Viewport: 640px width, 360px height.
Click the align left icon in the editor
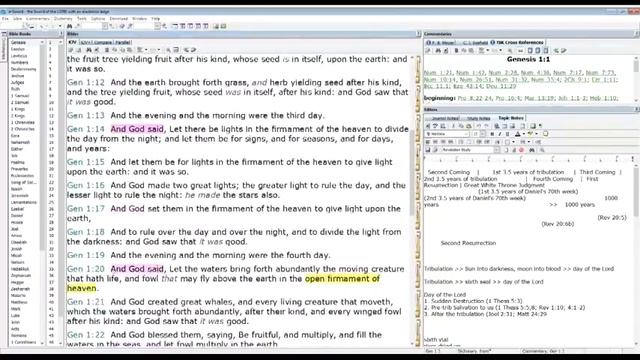pyautogui.click(x=428, y=142)
